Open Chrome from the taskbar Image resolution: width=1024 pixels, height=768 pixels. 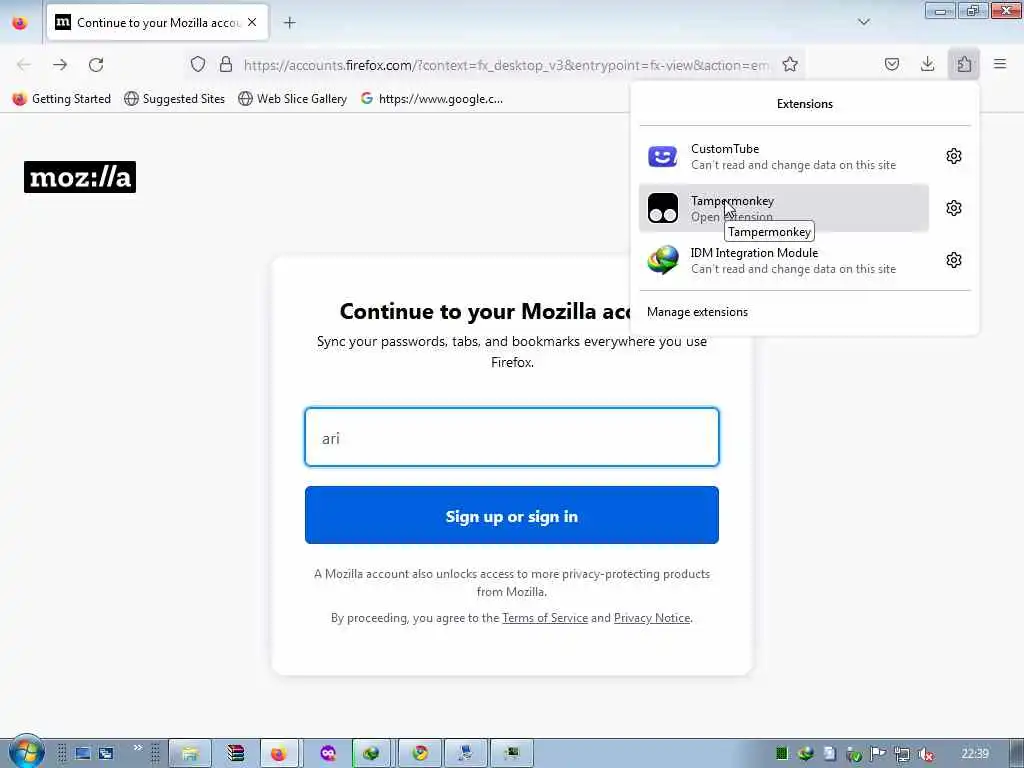coord(420,754)
